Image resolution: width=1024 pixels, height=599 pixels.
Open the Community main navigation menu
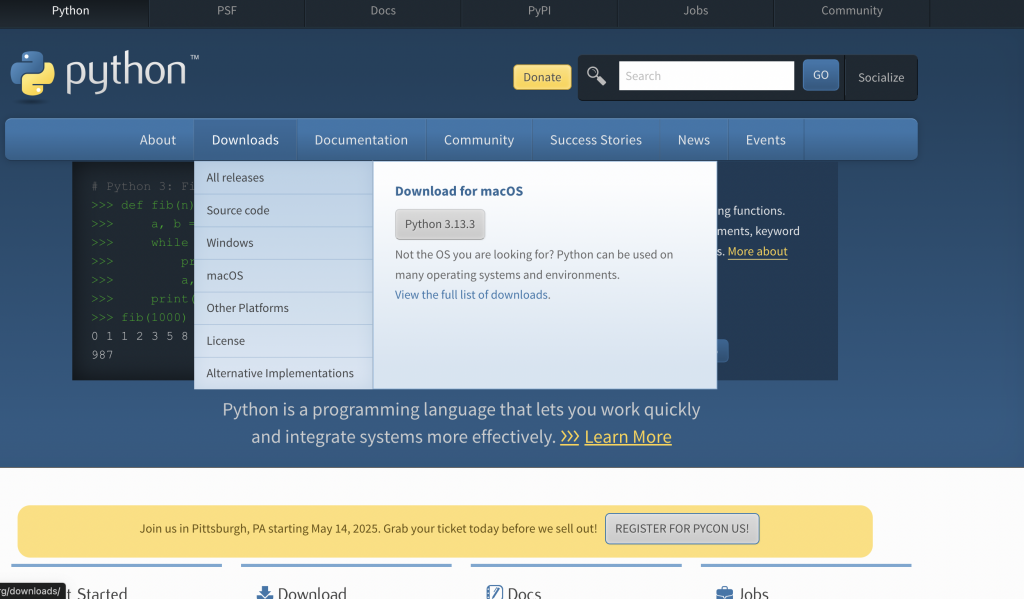click(x=479, y=140)
